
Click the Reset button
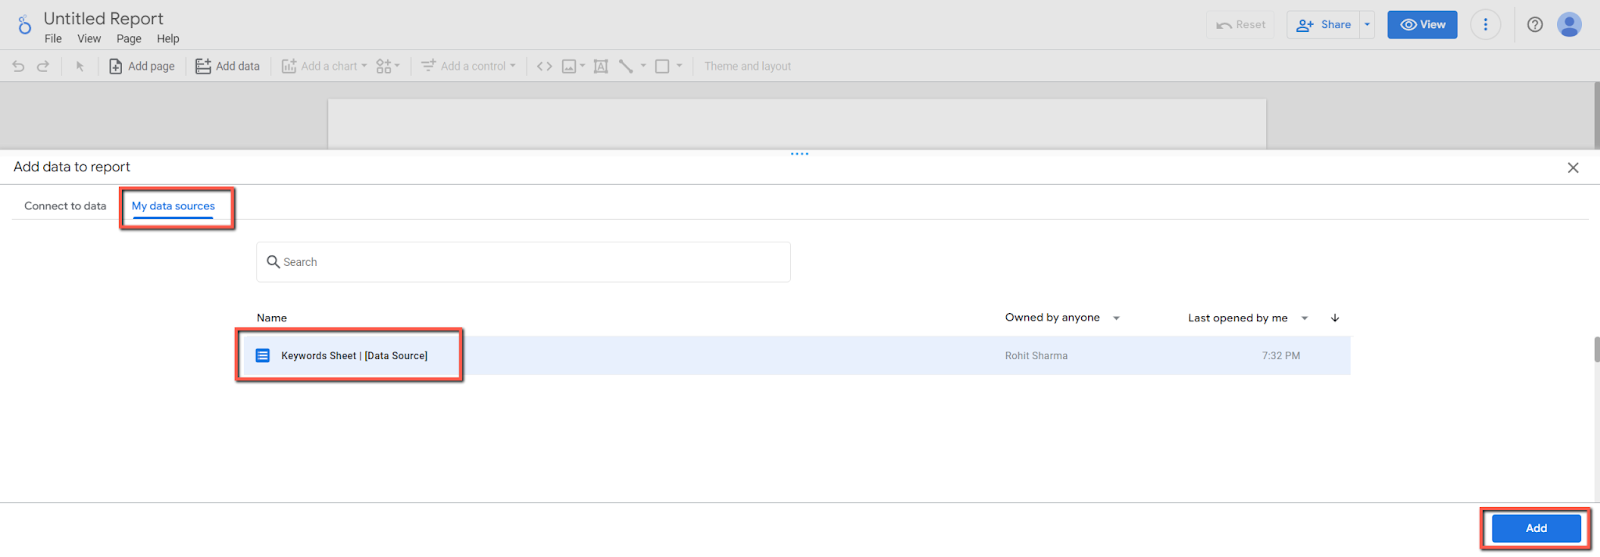(1240, 25)
